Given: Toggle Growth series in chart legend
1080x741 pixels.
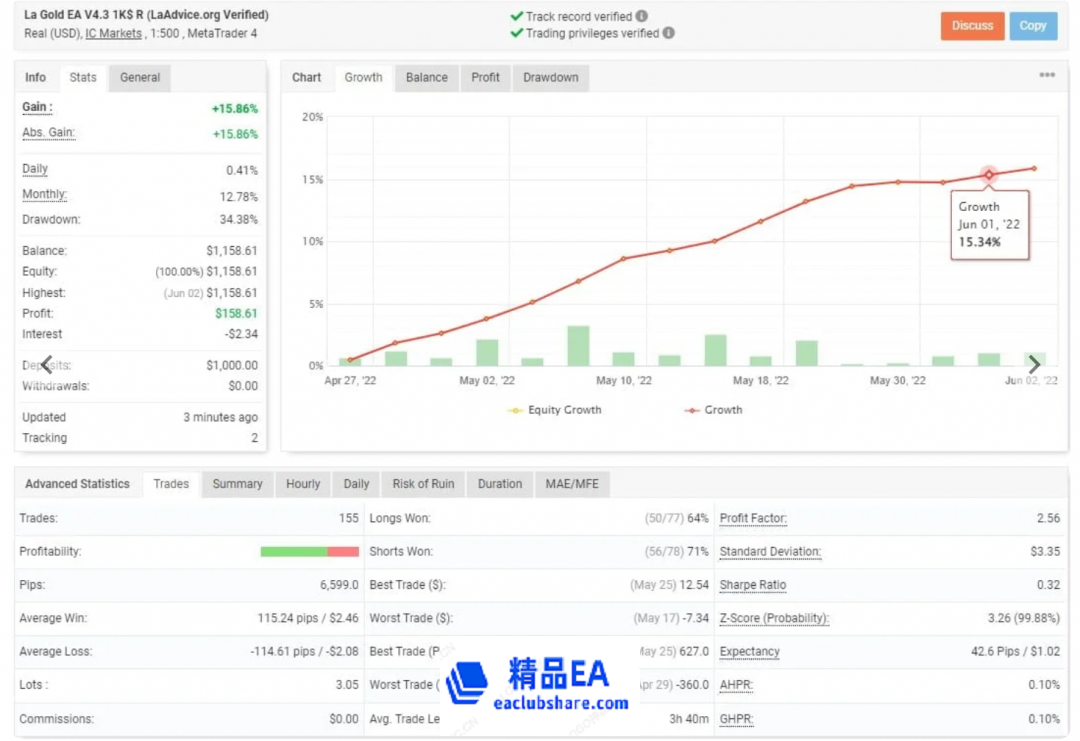Looking at the screenshot, I should click(714, 410).
